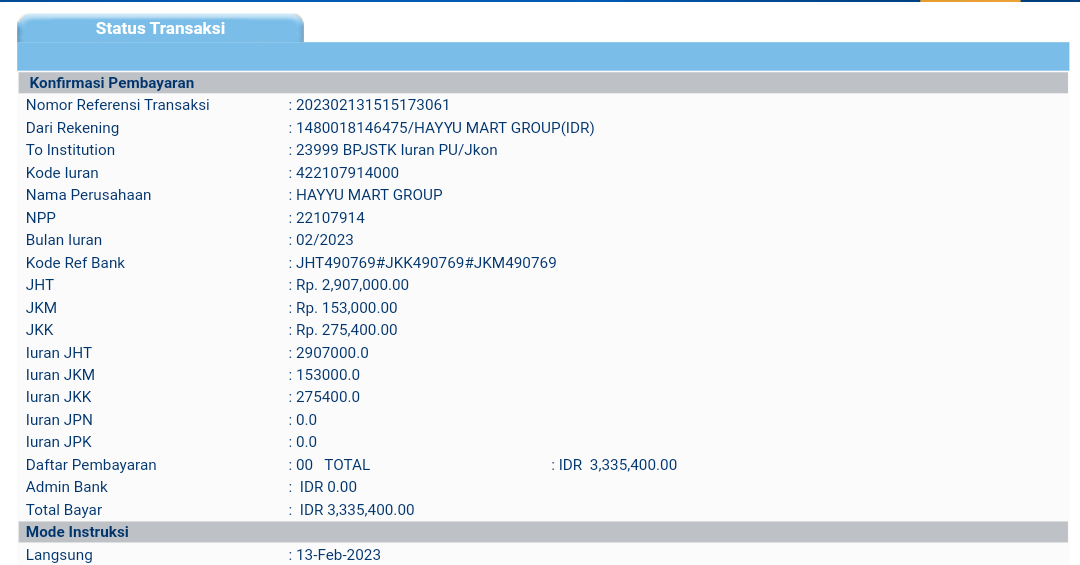This screenshot has height=565, width=1080.
Task: Click the Iuran JHT value 2907000.0
Action: (x=332, y=353)
